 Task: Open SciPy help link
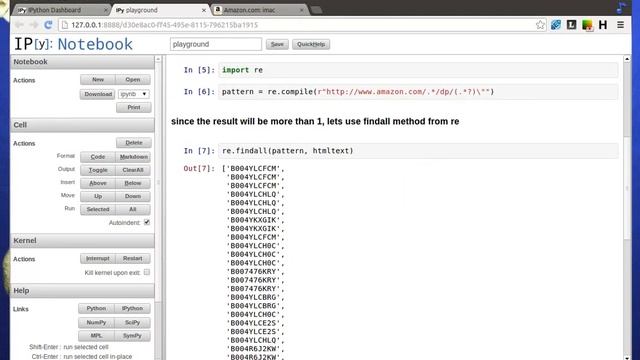[x=132, y=322]
